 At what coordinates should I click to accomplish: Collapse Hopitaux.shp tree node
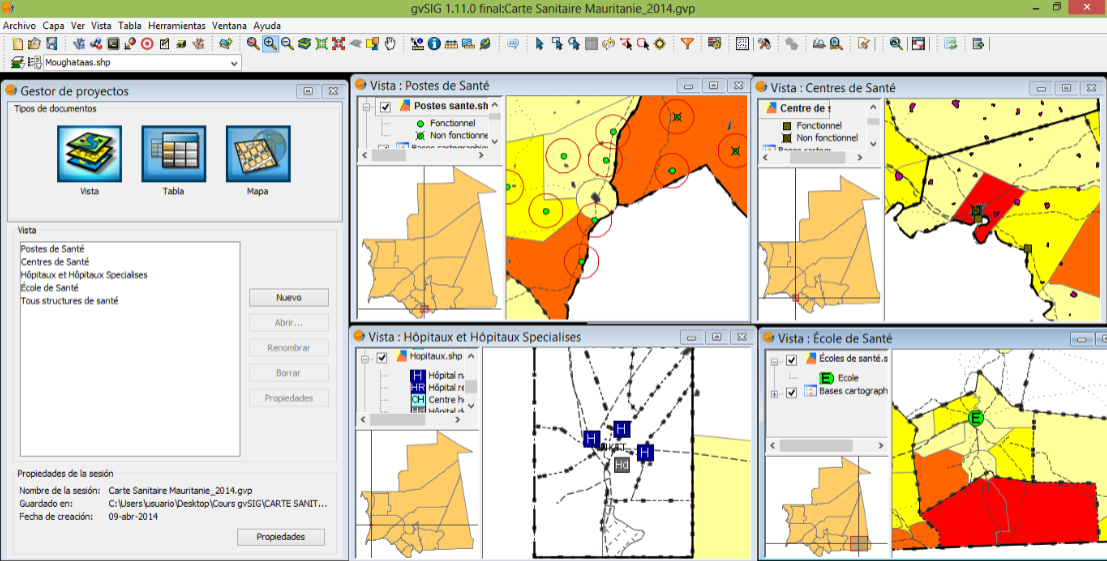tap(365, 358)
